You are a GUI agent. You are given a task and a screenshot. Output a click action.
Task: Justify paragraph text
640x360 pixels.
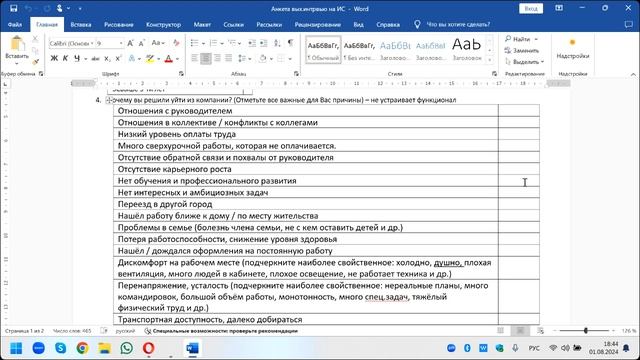coord(229,58)
